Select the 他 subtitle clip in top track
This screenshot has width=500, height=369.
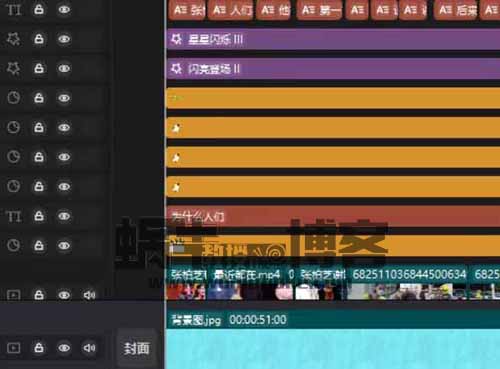(274, 10)
